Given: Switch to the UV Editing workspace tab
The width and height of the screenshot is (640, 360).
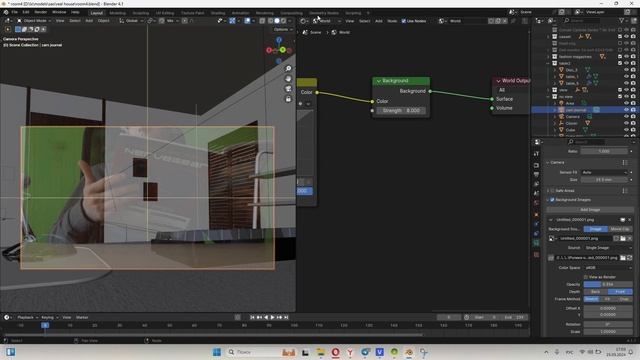Looking at the screenshot, I should click(164, 13).
